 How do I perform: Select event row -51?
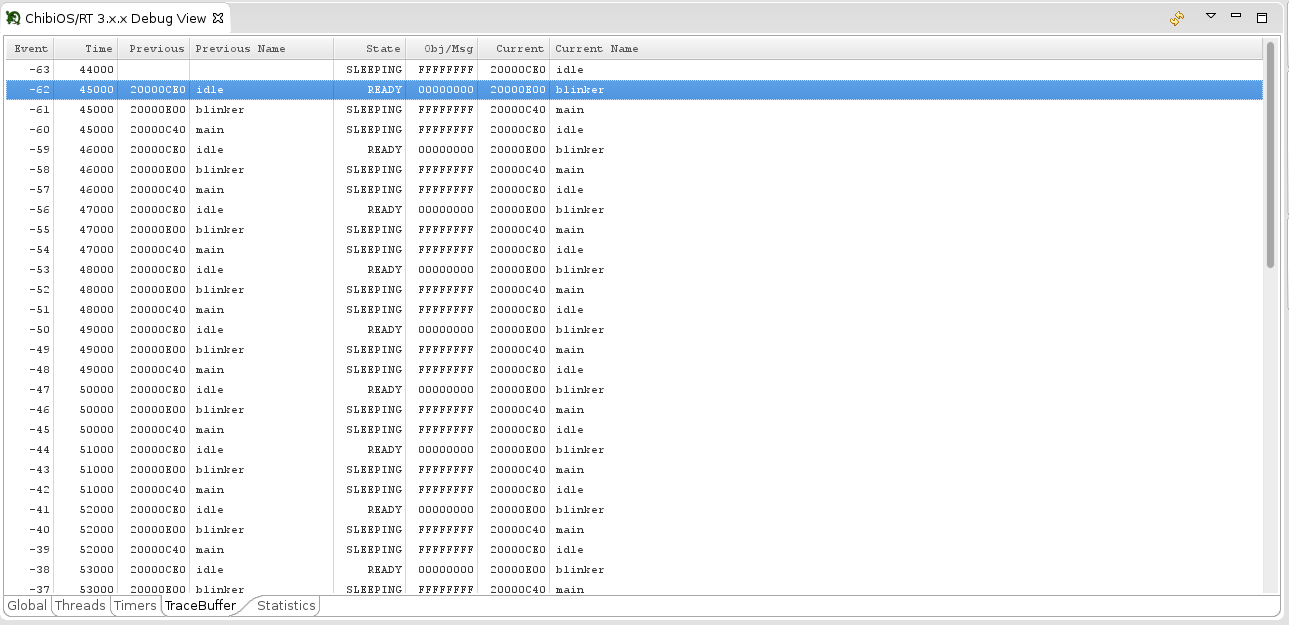634,310
